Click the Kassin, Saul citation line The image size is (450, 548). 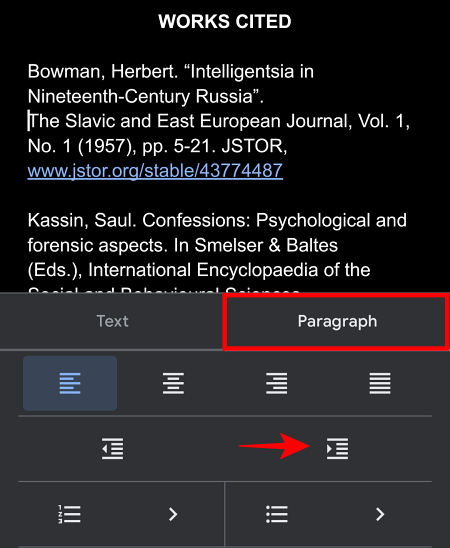click(217, 221)
